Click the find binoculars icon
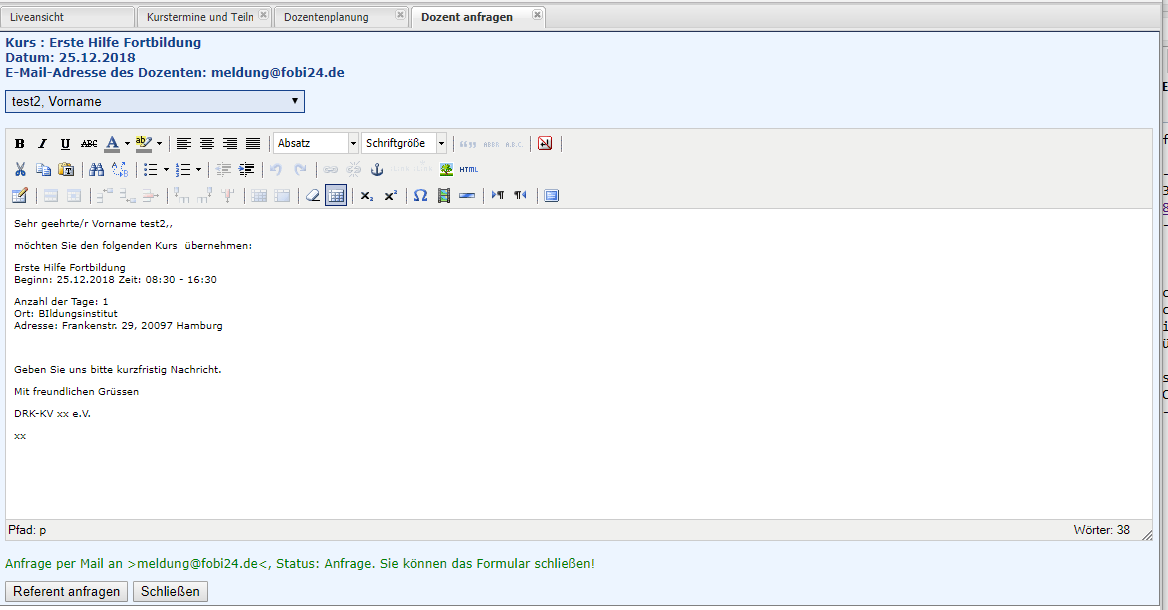1168x610 pixels. pos(97,170)
